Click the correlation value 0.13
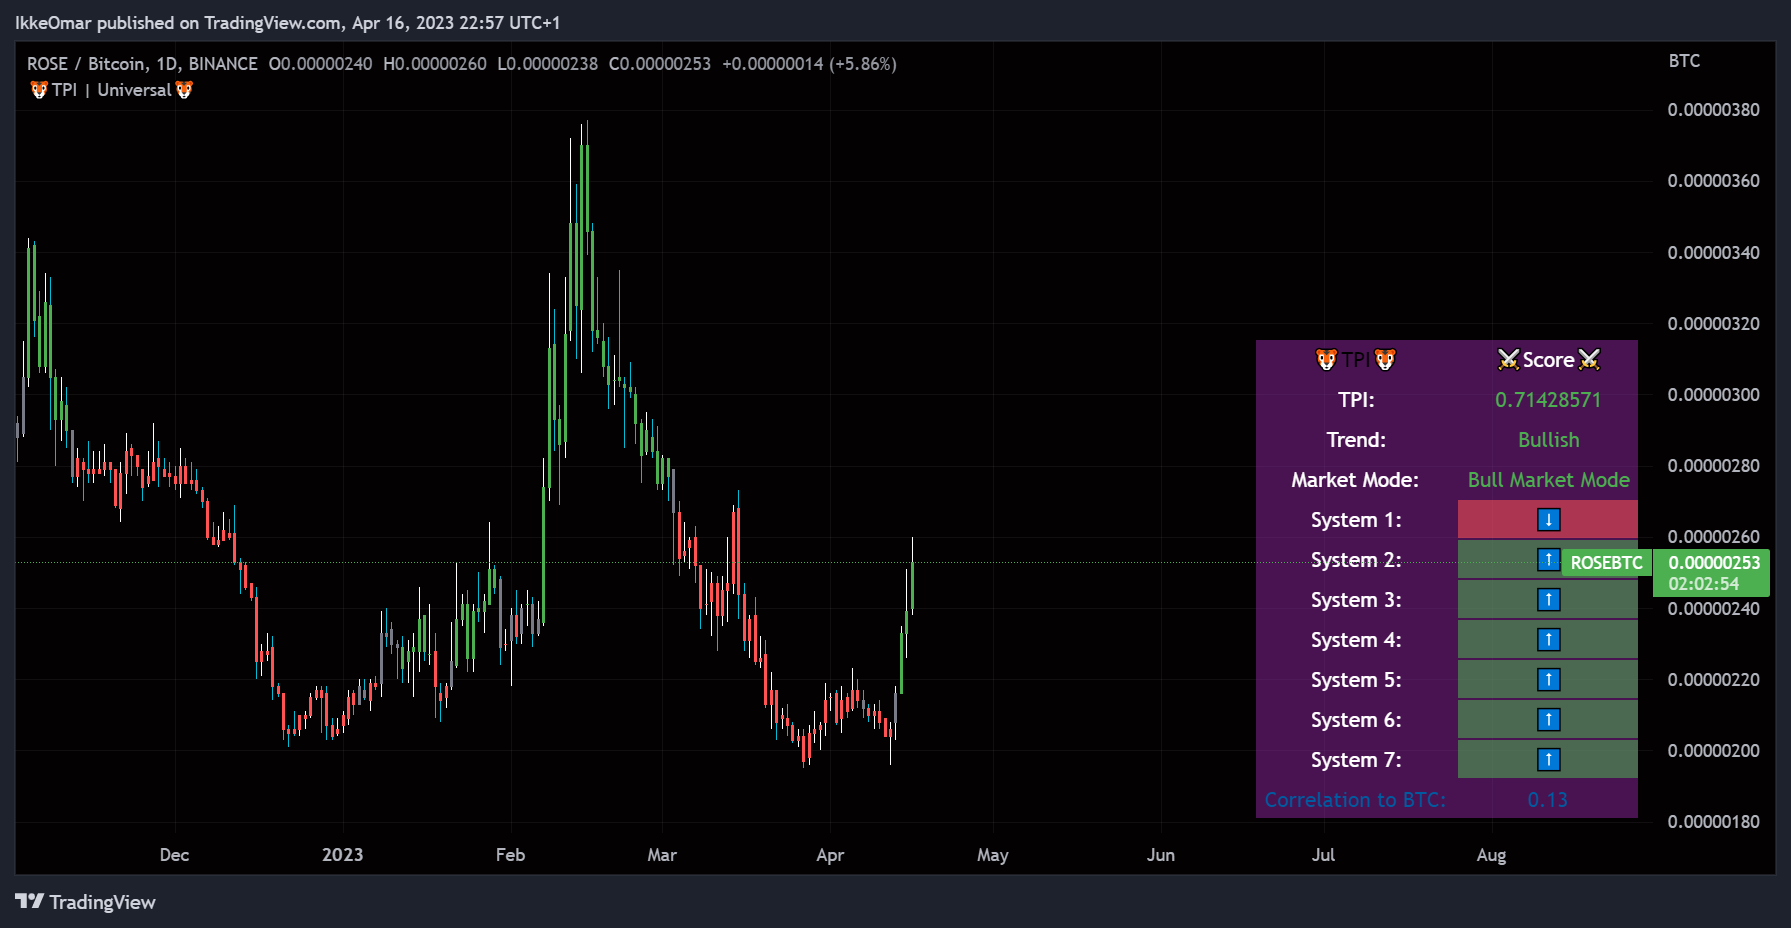The image size is (1791, 928). coord(1547,800)
